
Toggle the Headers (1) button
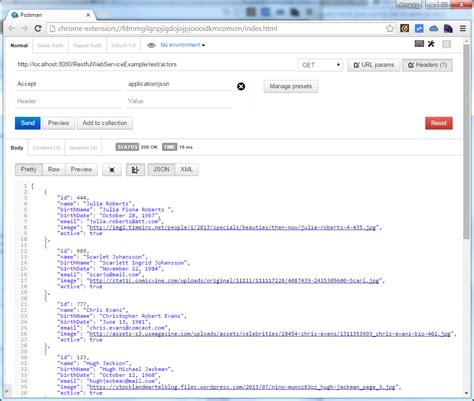[x=427, y=65]
